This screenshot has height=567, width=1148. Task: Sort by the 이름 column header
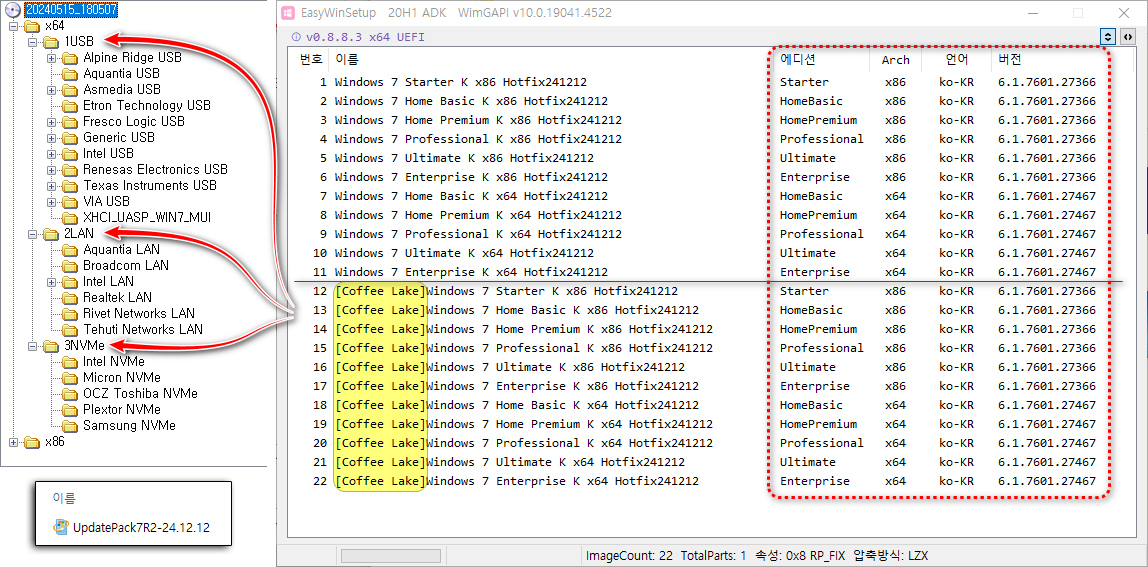(x=346, y=60)
